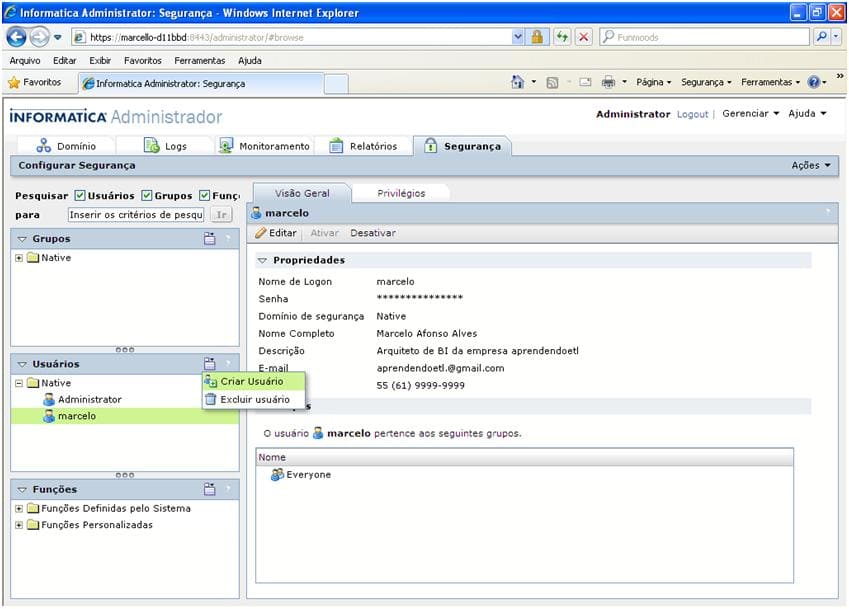Click the Funções panel actions icon
This screenshot has height=609, width=849.
(210, 489)
